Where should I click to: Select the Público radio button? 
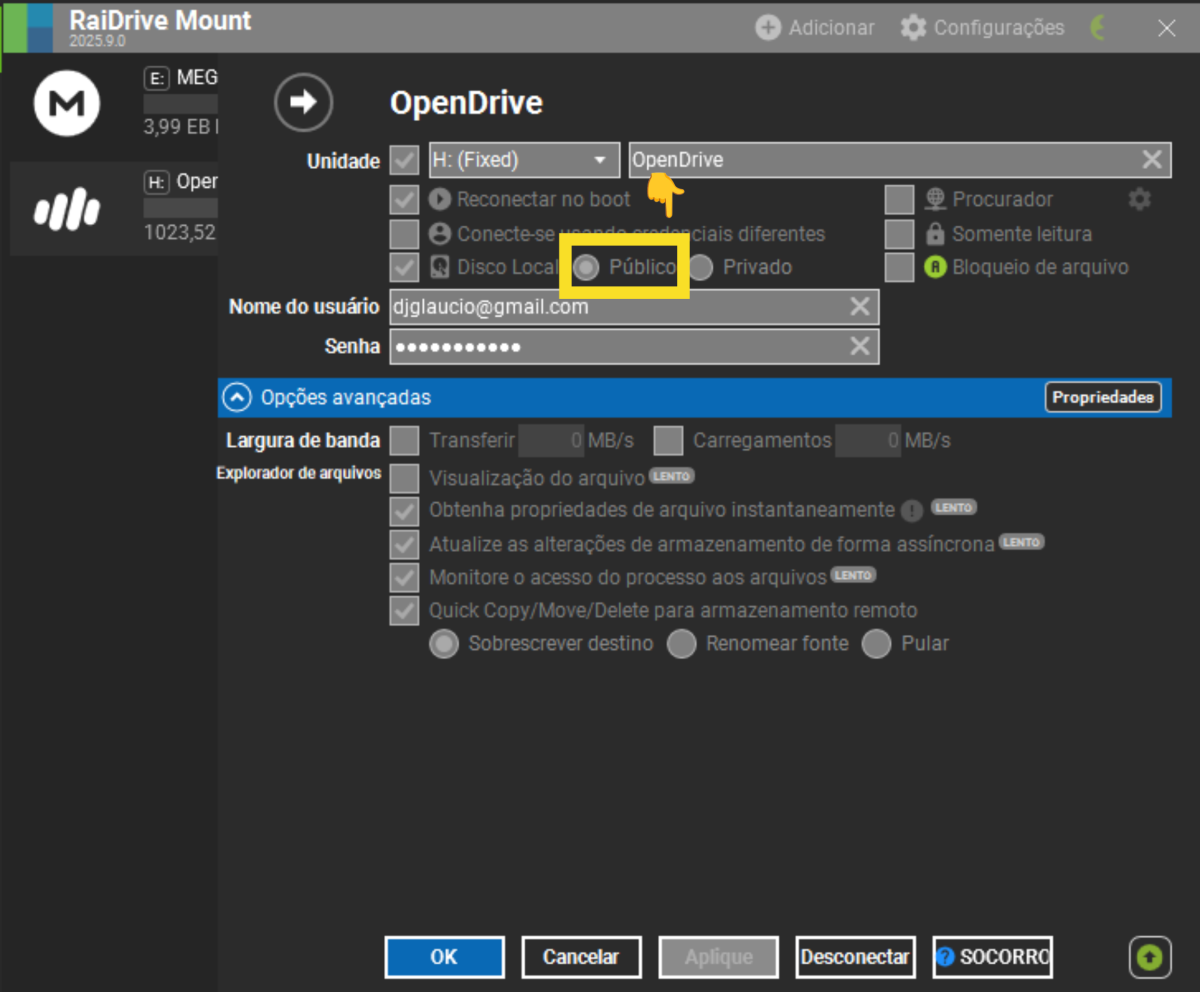[589, 267]
